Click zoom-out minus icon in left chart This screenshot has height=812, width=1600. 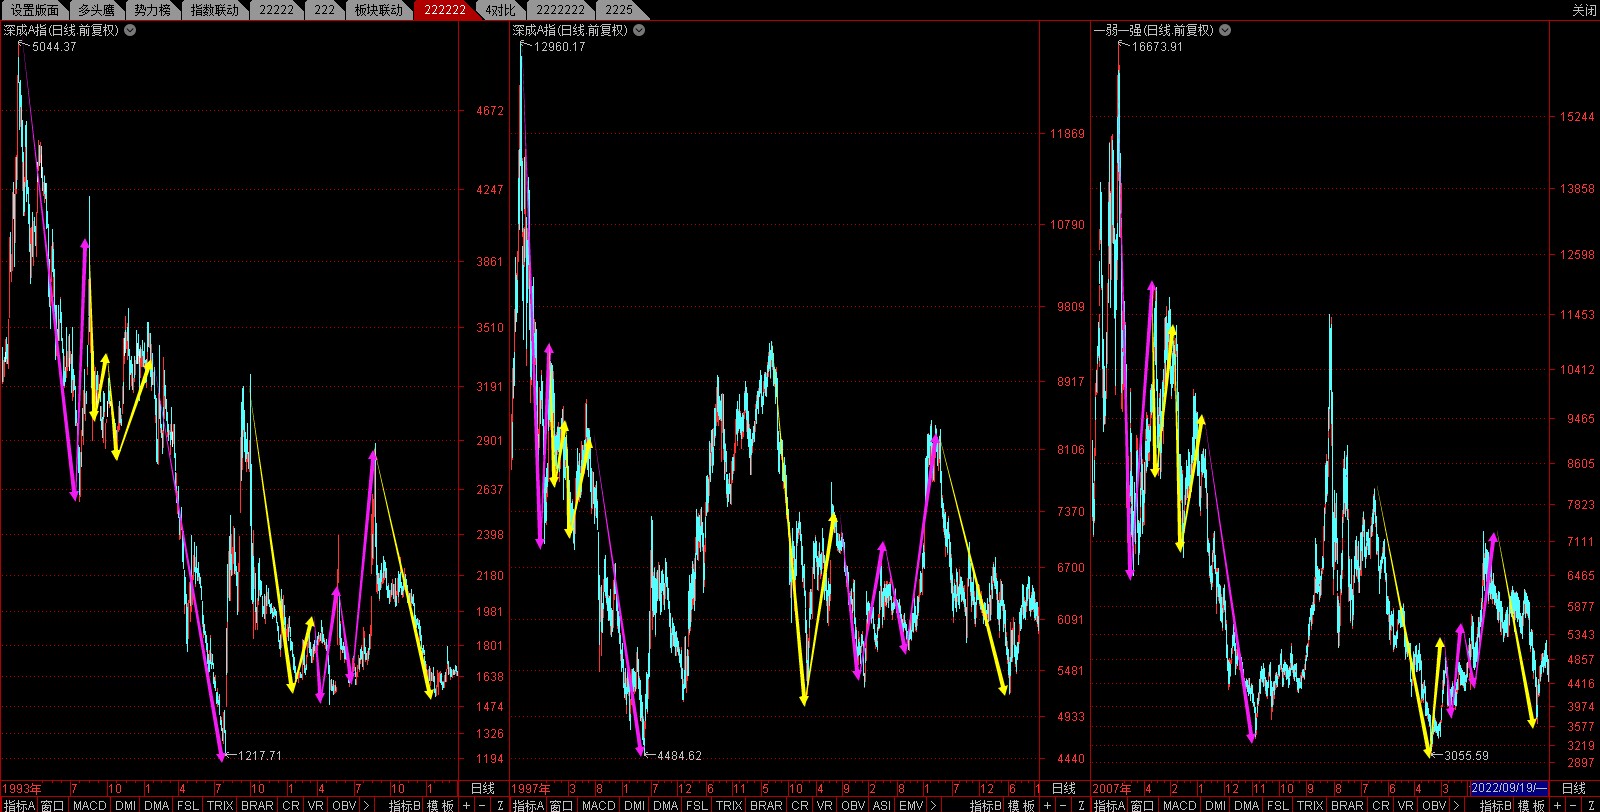point(482,805)
